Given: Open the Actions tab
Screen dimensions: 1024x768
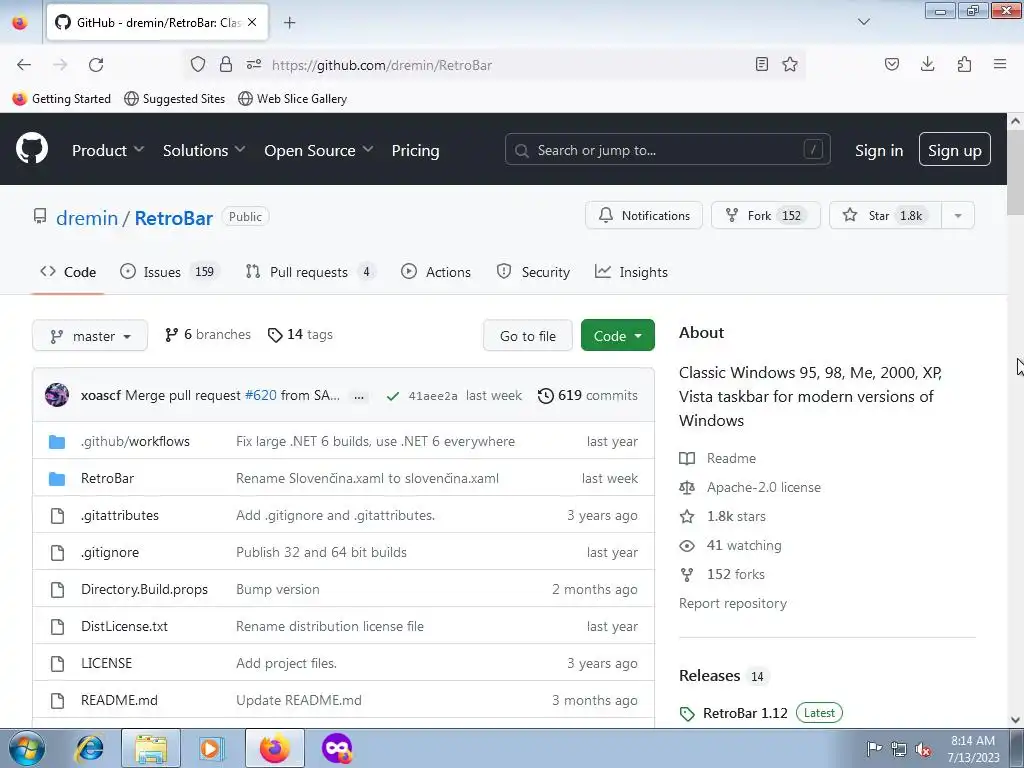Looking at the screenshot, I should coord(436,272).
